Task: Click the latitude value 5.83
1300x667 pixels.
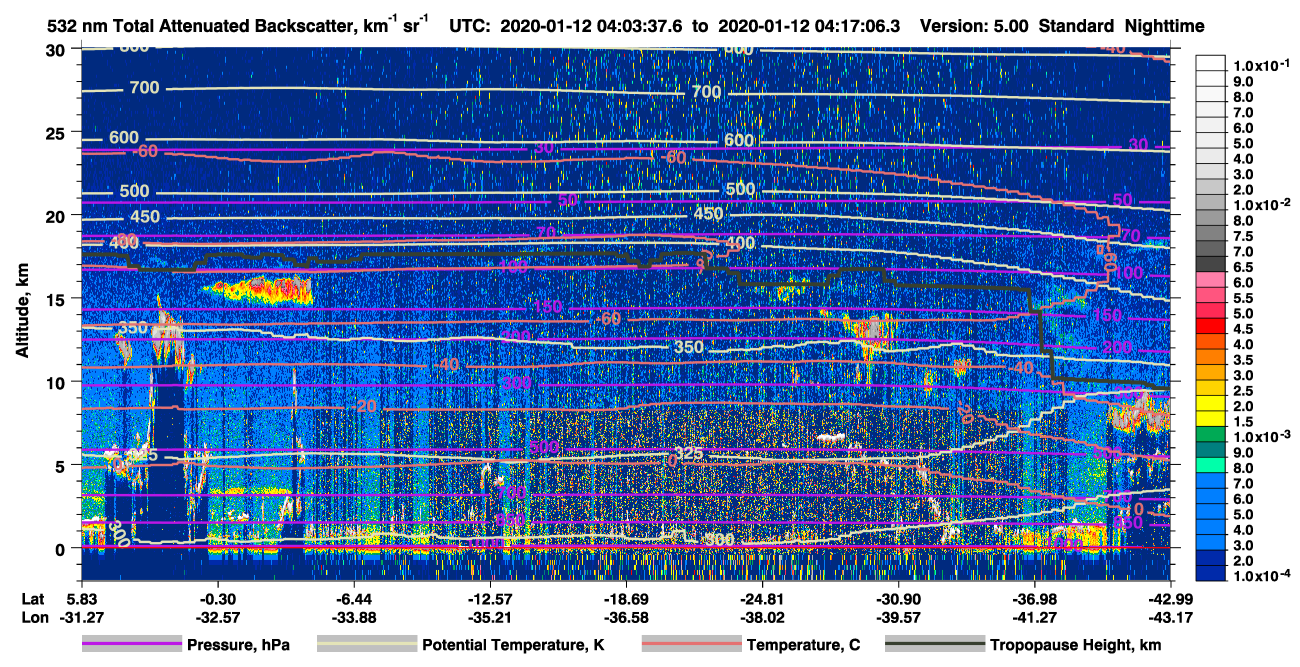Action: [x=81, y=599]
